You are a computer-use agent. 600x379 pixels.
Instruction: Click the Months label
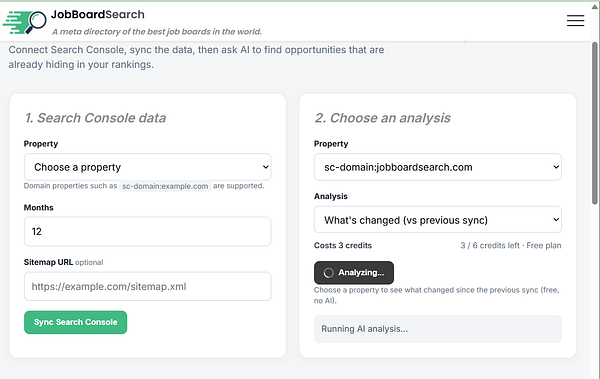[39, 207]
